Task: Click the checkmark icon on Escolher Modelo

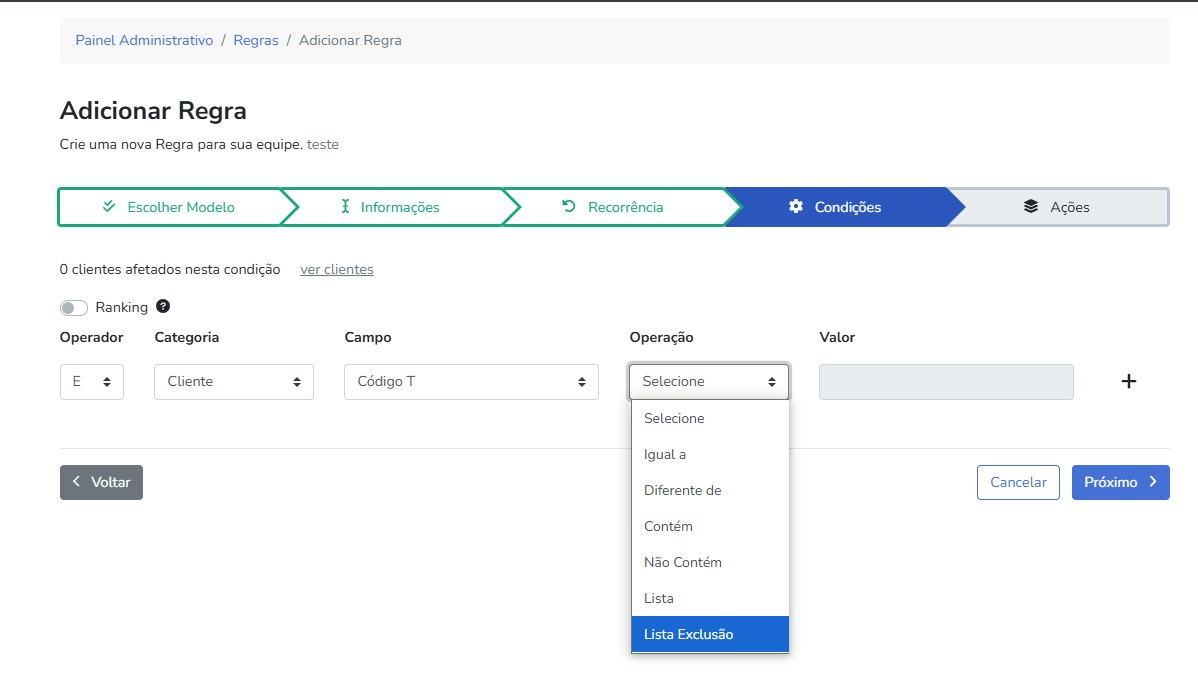Action: [x=109, y=207]
